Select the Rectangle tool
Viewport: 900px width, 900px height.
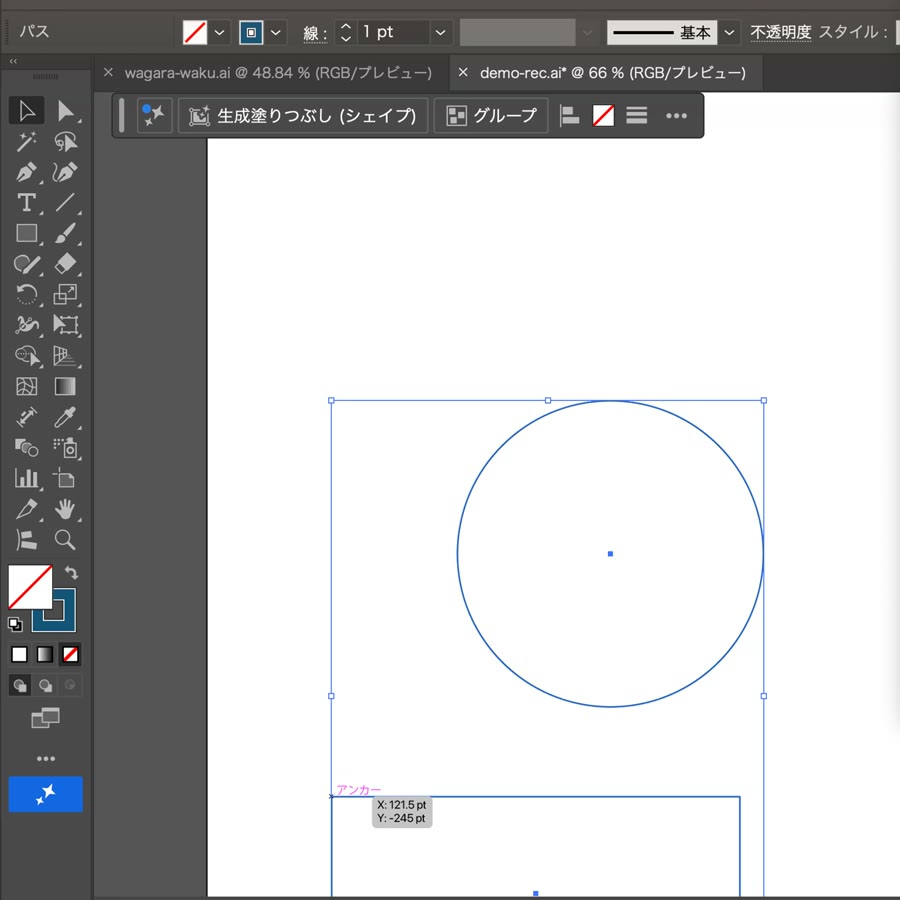pos(26,233)
